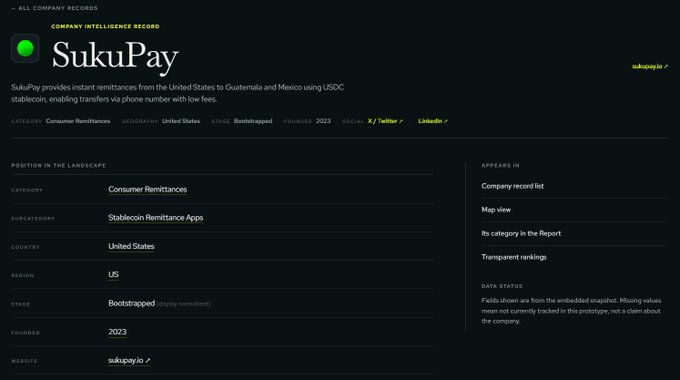Click the Appears In heading
Viewport: 680px width, 380px height.
[x=500, y=166]
